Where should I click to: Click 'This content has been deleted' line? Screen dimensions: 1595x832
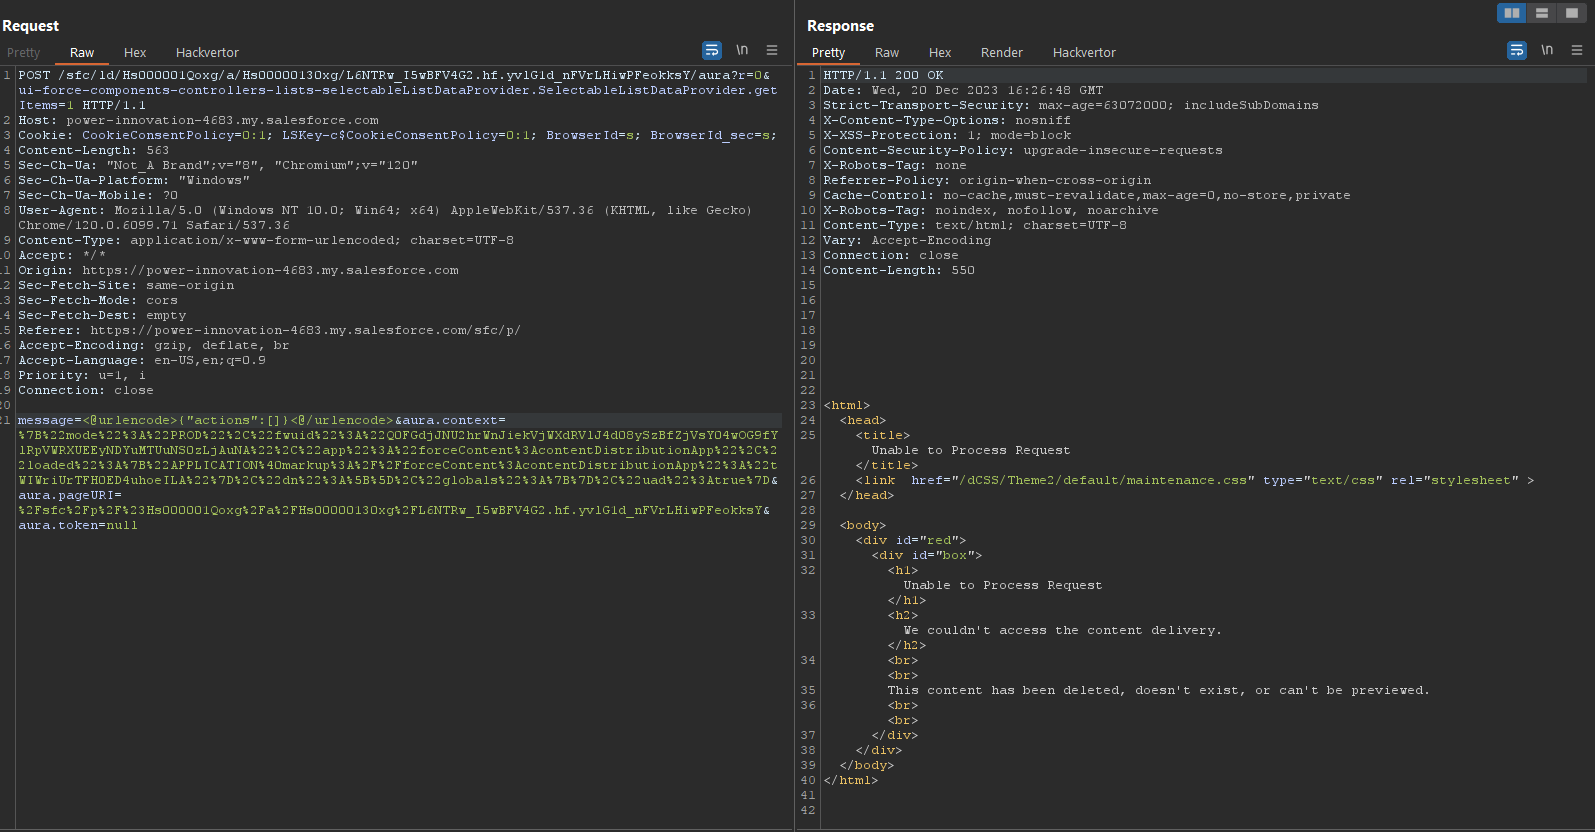point(1158,690)
